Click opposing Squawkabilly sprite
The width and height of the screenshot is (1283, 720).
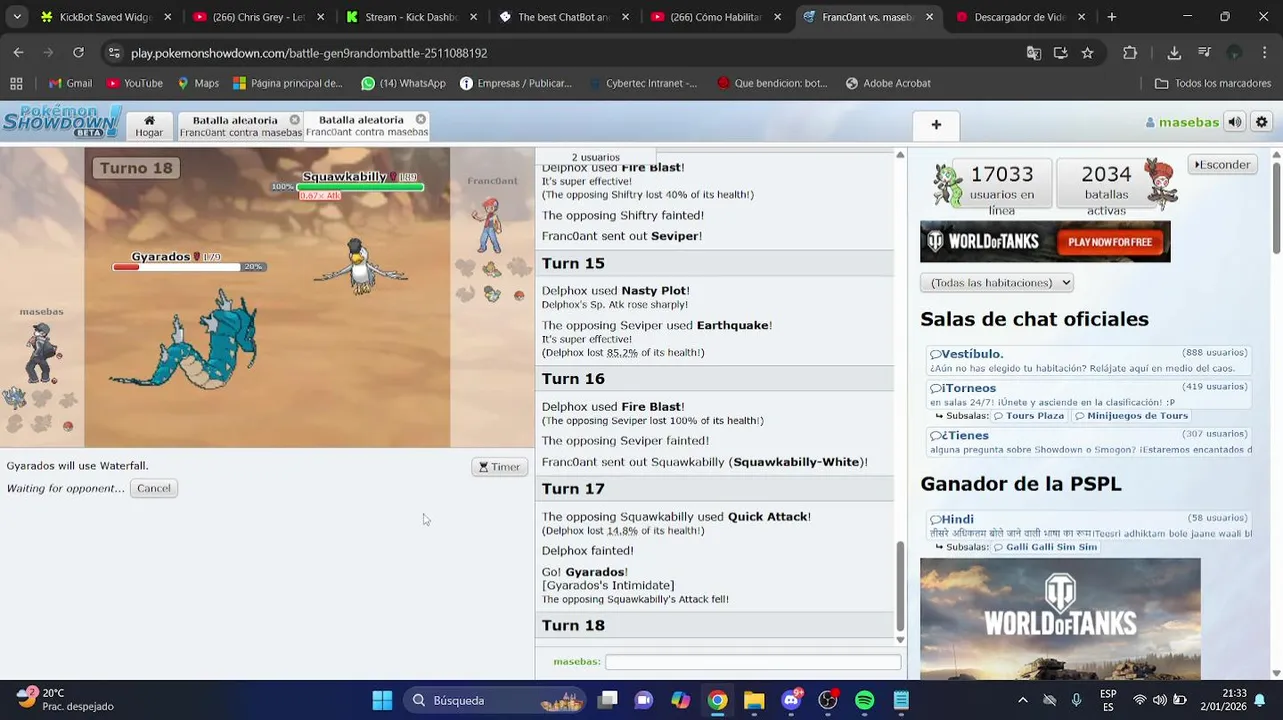click(360, 267)
